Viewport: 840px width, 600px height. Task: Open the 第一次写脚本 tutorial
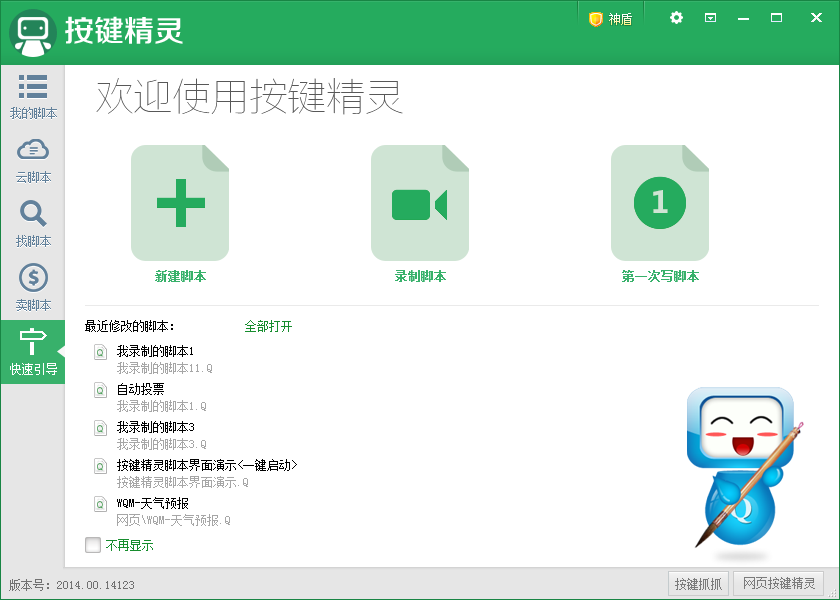coord(660,202)
